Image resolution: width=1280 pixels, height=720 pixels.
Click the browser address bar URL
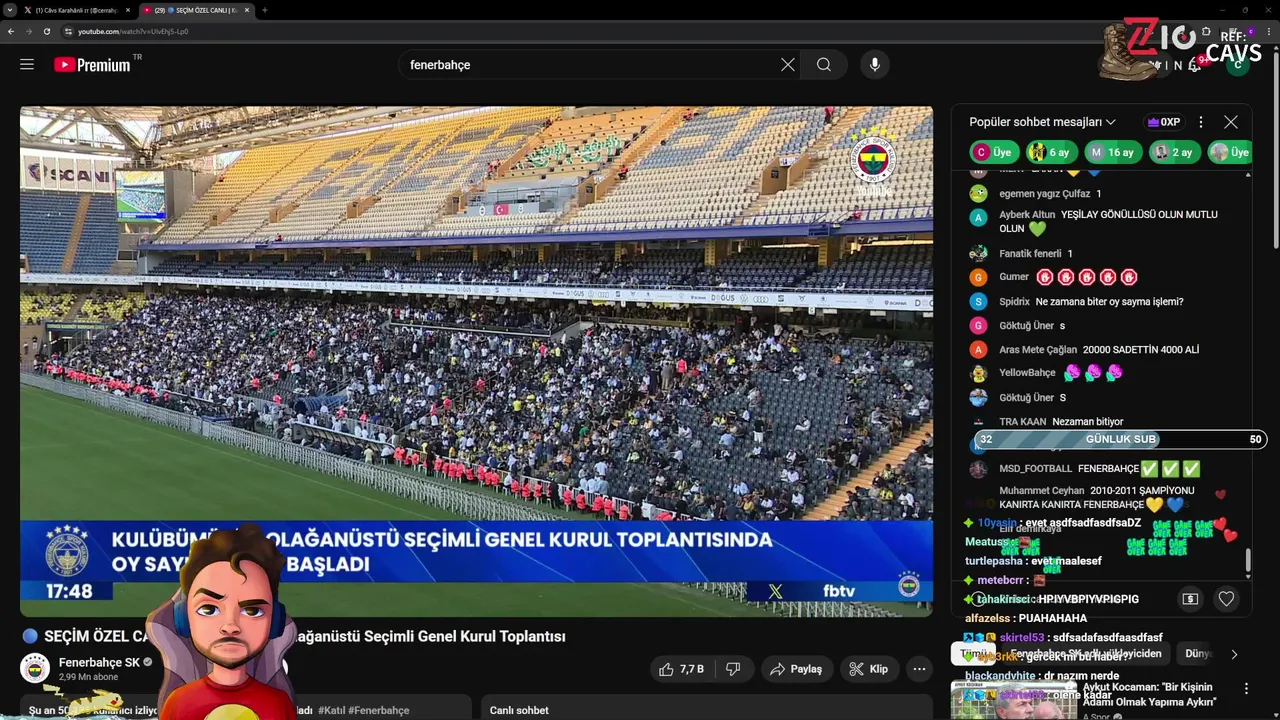pyautogui.click(x=133, y=31)
